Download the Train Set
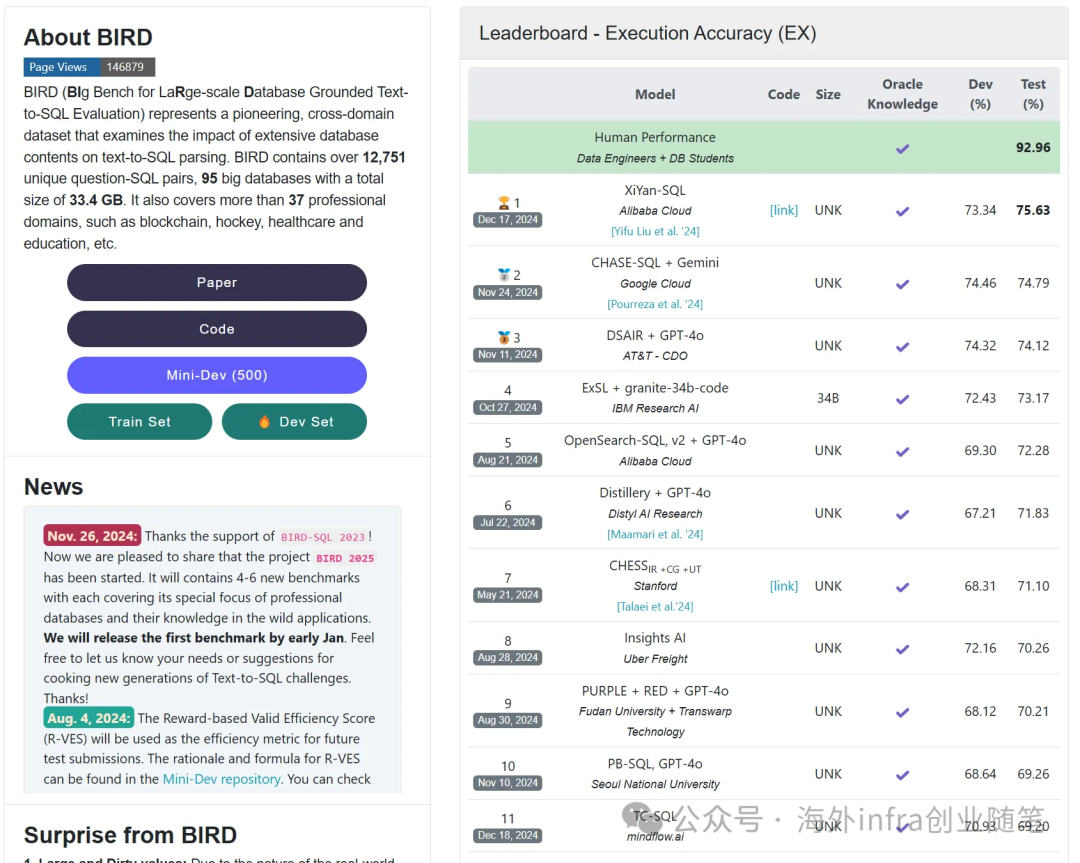1080x863 pixels. [140, 422]
